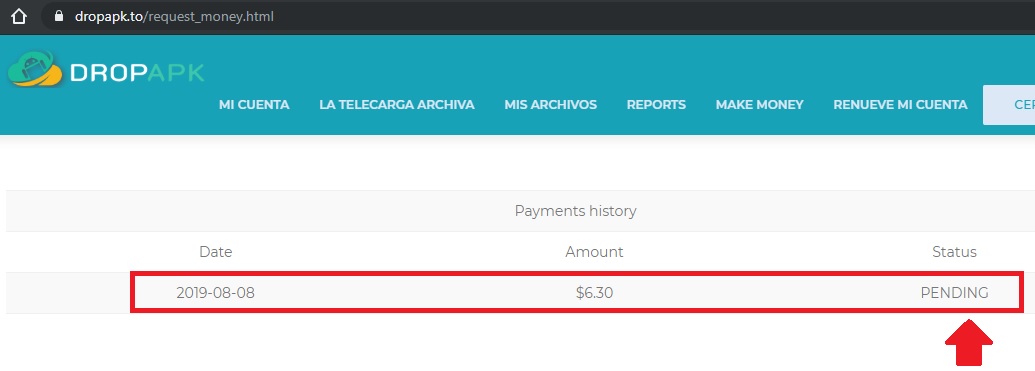The height and width of the screenshot is (371, 1035).
Task: Open the MAKE MONEY page
Action: [x=760, y=104]
